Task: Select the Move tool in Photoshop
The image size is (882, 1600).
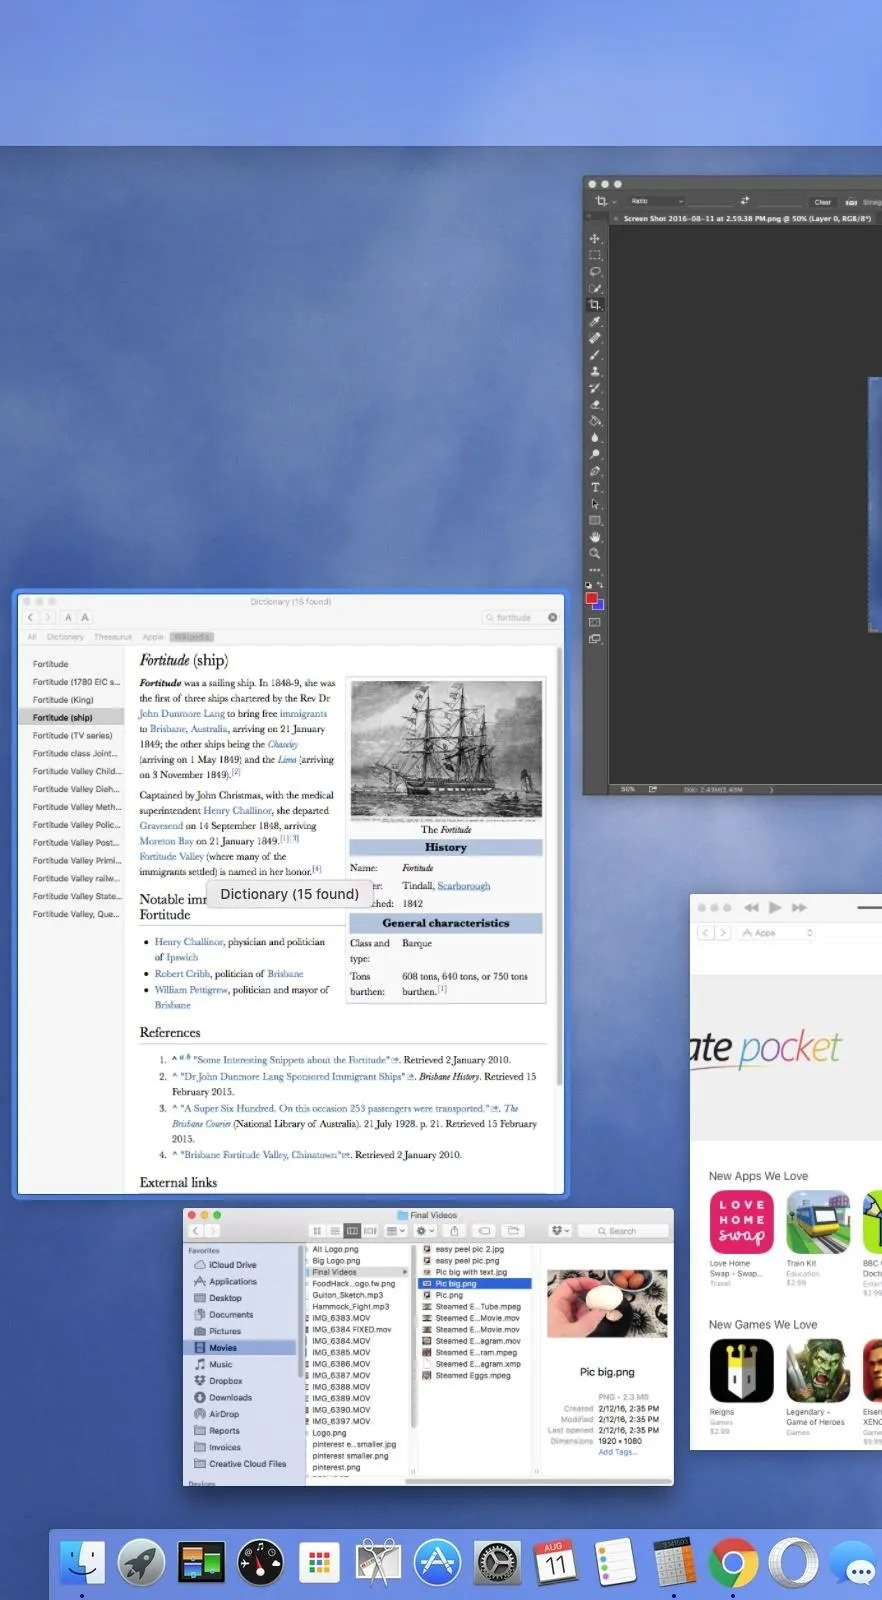Action: click(x=595, y=239)
